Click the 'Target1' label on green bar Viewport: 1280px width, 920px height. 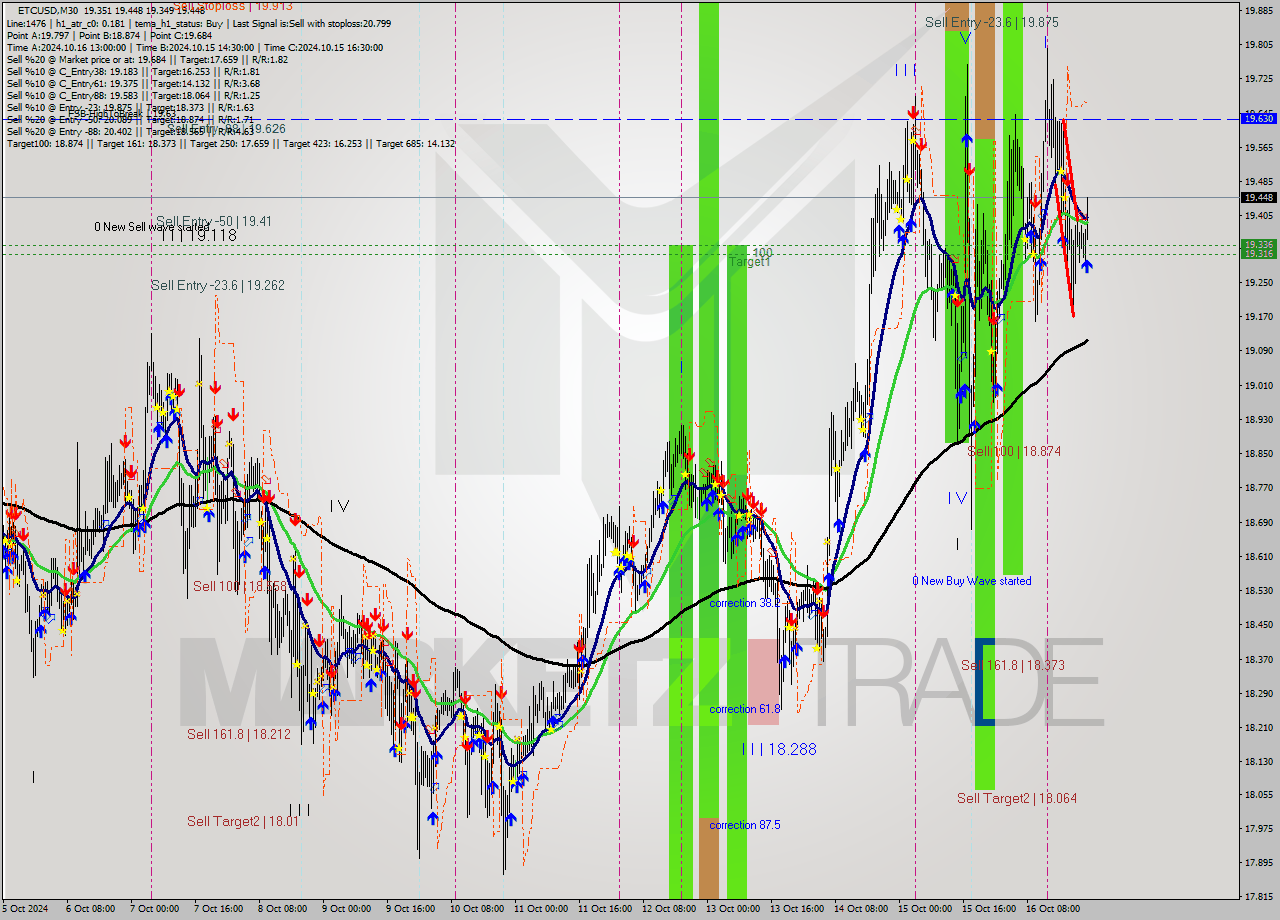(750, 262)
